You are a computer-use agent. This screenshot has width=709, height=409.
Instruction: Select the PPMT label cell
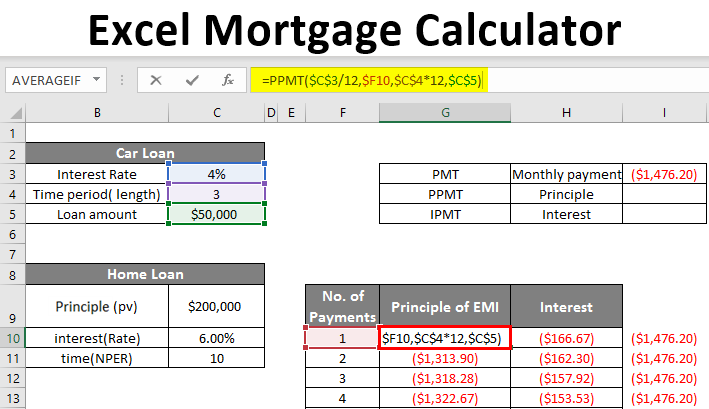[445, 194]
